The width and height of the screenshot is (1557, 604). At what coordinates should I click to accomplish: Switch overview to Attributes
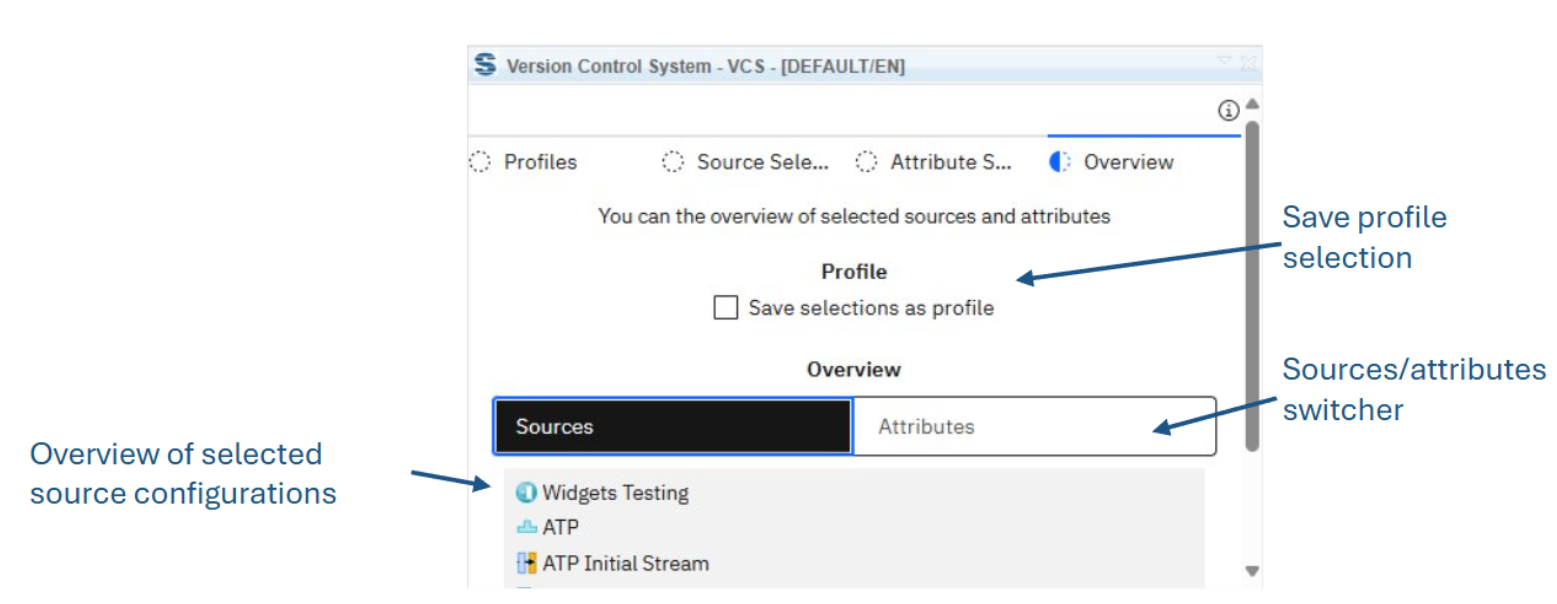pos(1034,427)
